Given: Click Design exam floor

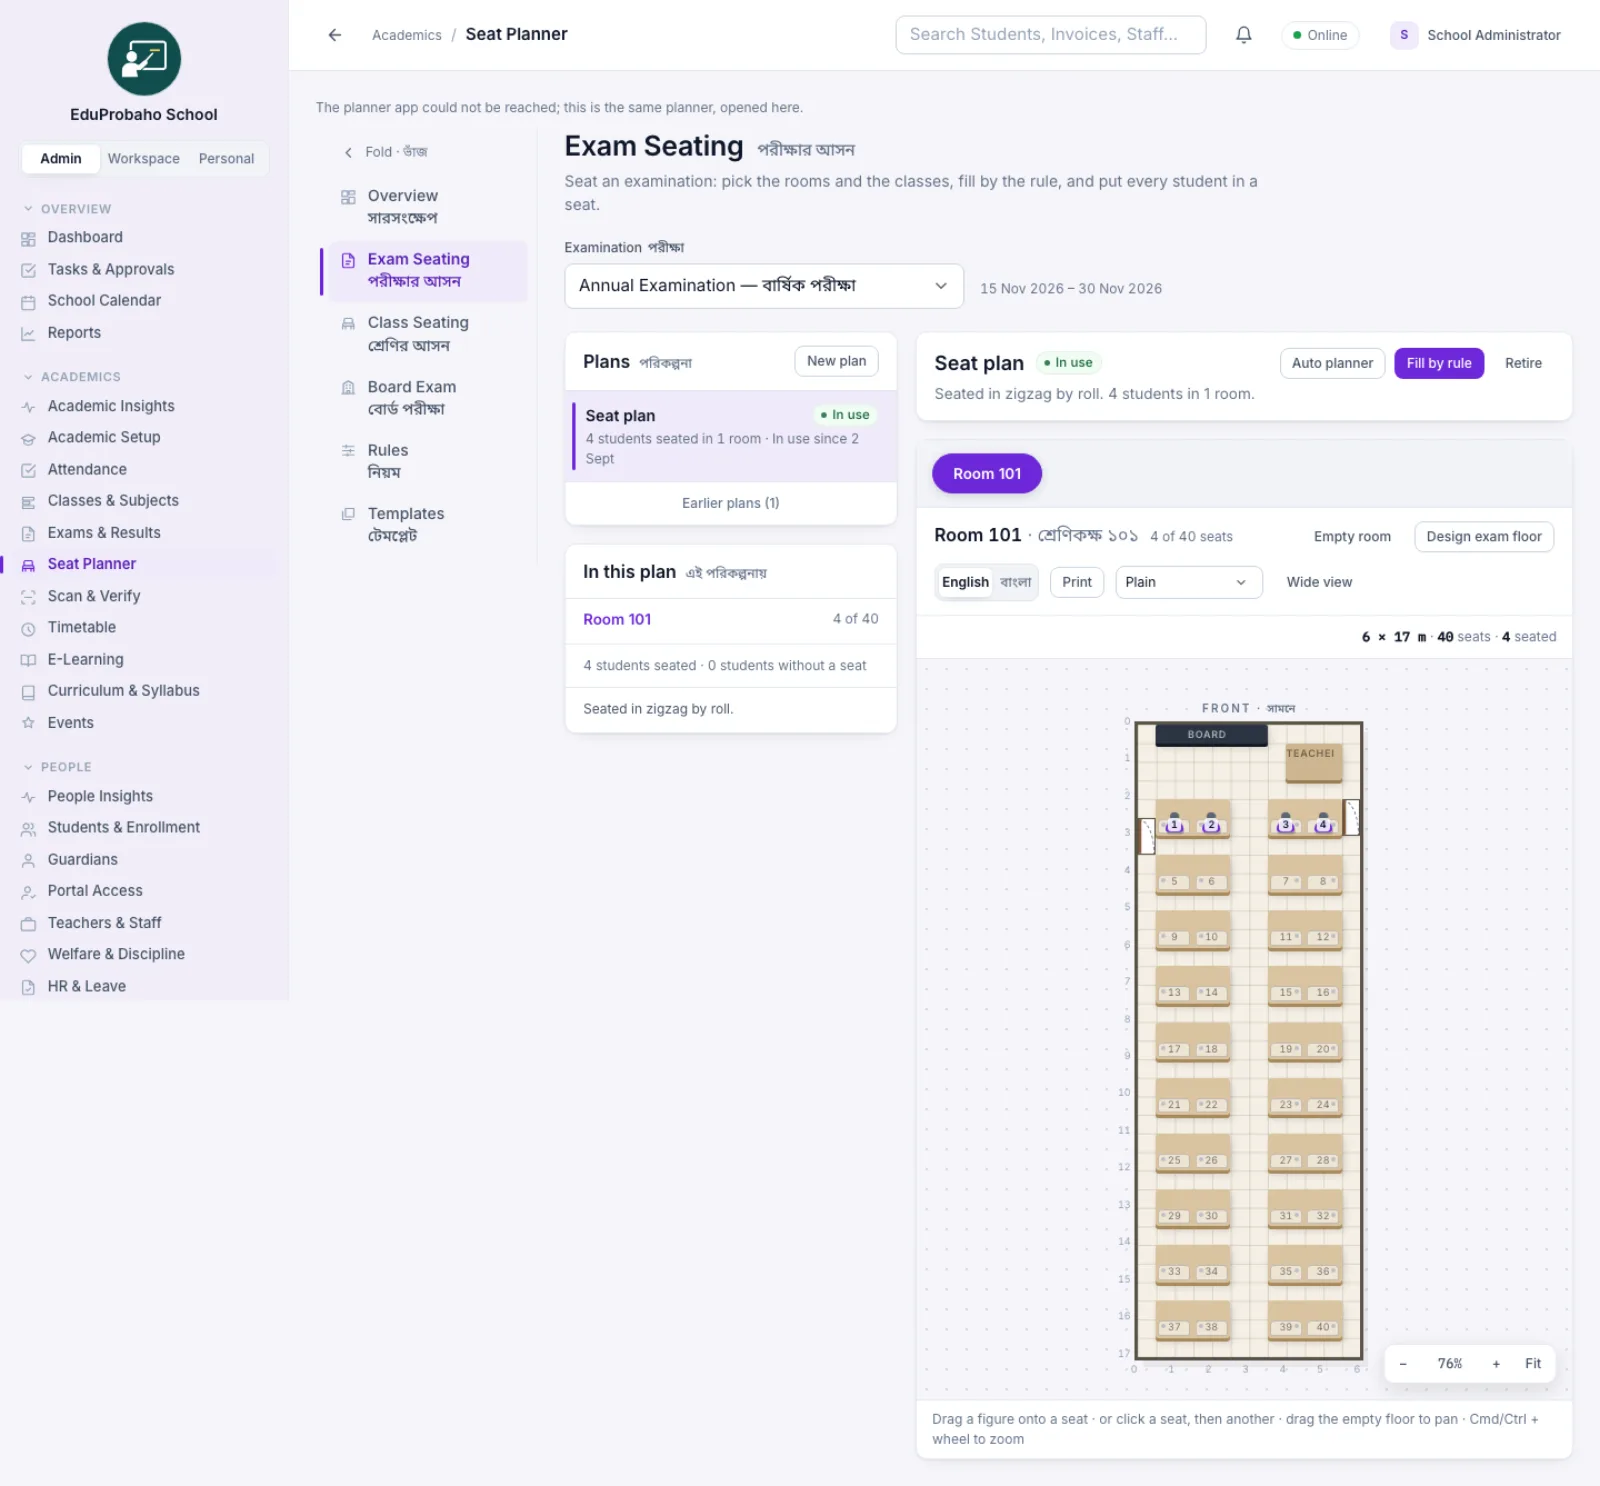Looking at the screenshot, I should [1483, 536].
